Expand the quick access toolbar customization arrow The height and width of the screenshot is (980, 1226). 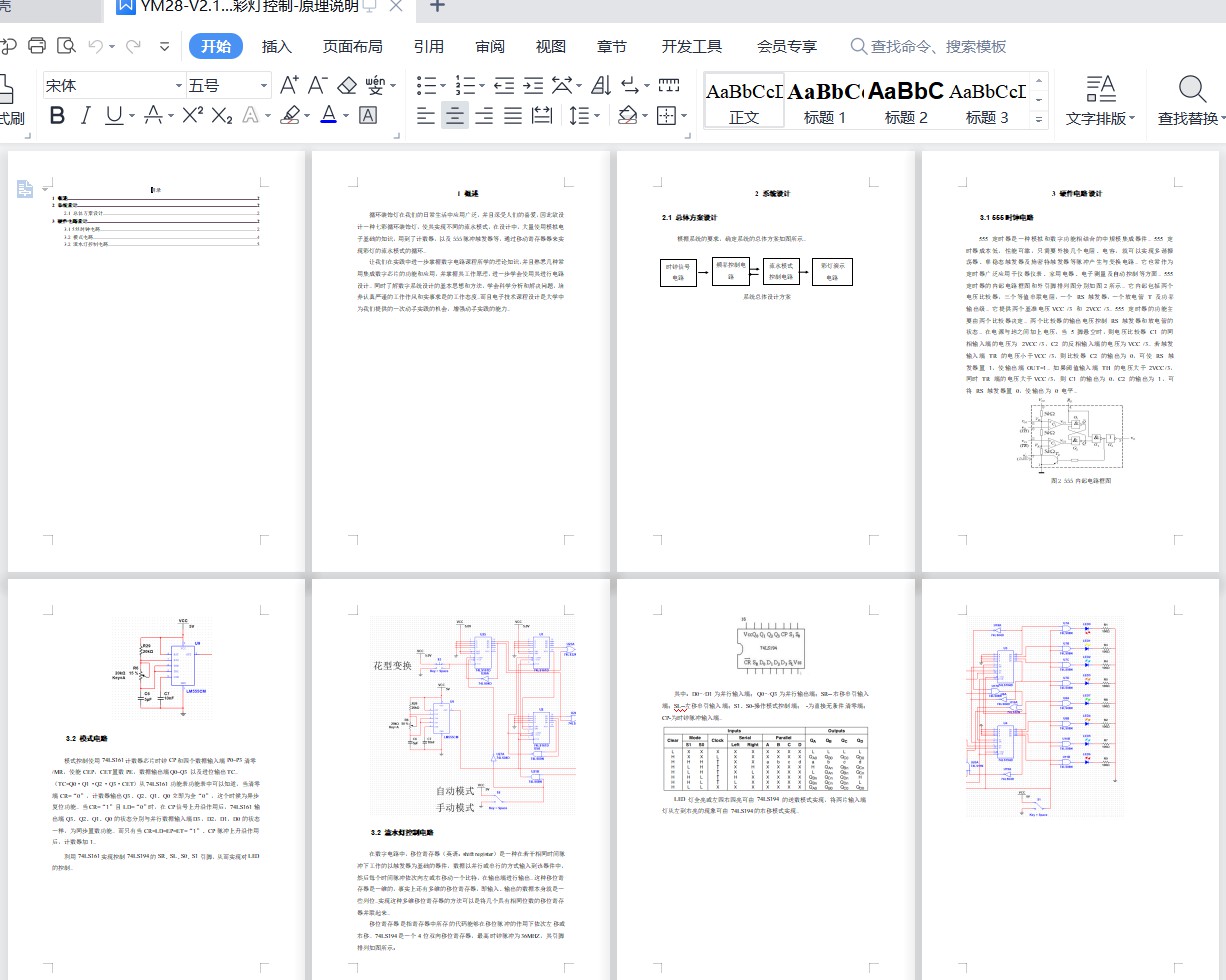pyautogui.click(x=163, y=46)
